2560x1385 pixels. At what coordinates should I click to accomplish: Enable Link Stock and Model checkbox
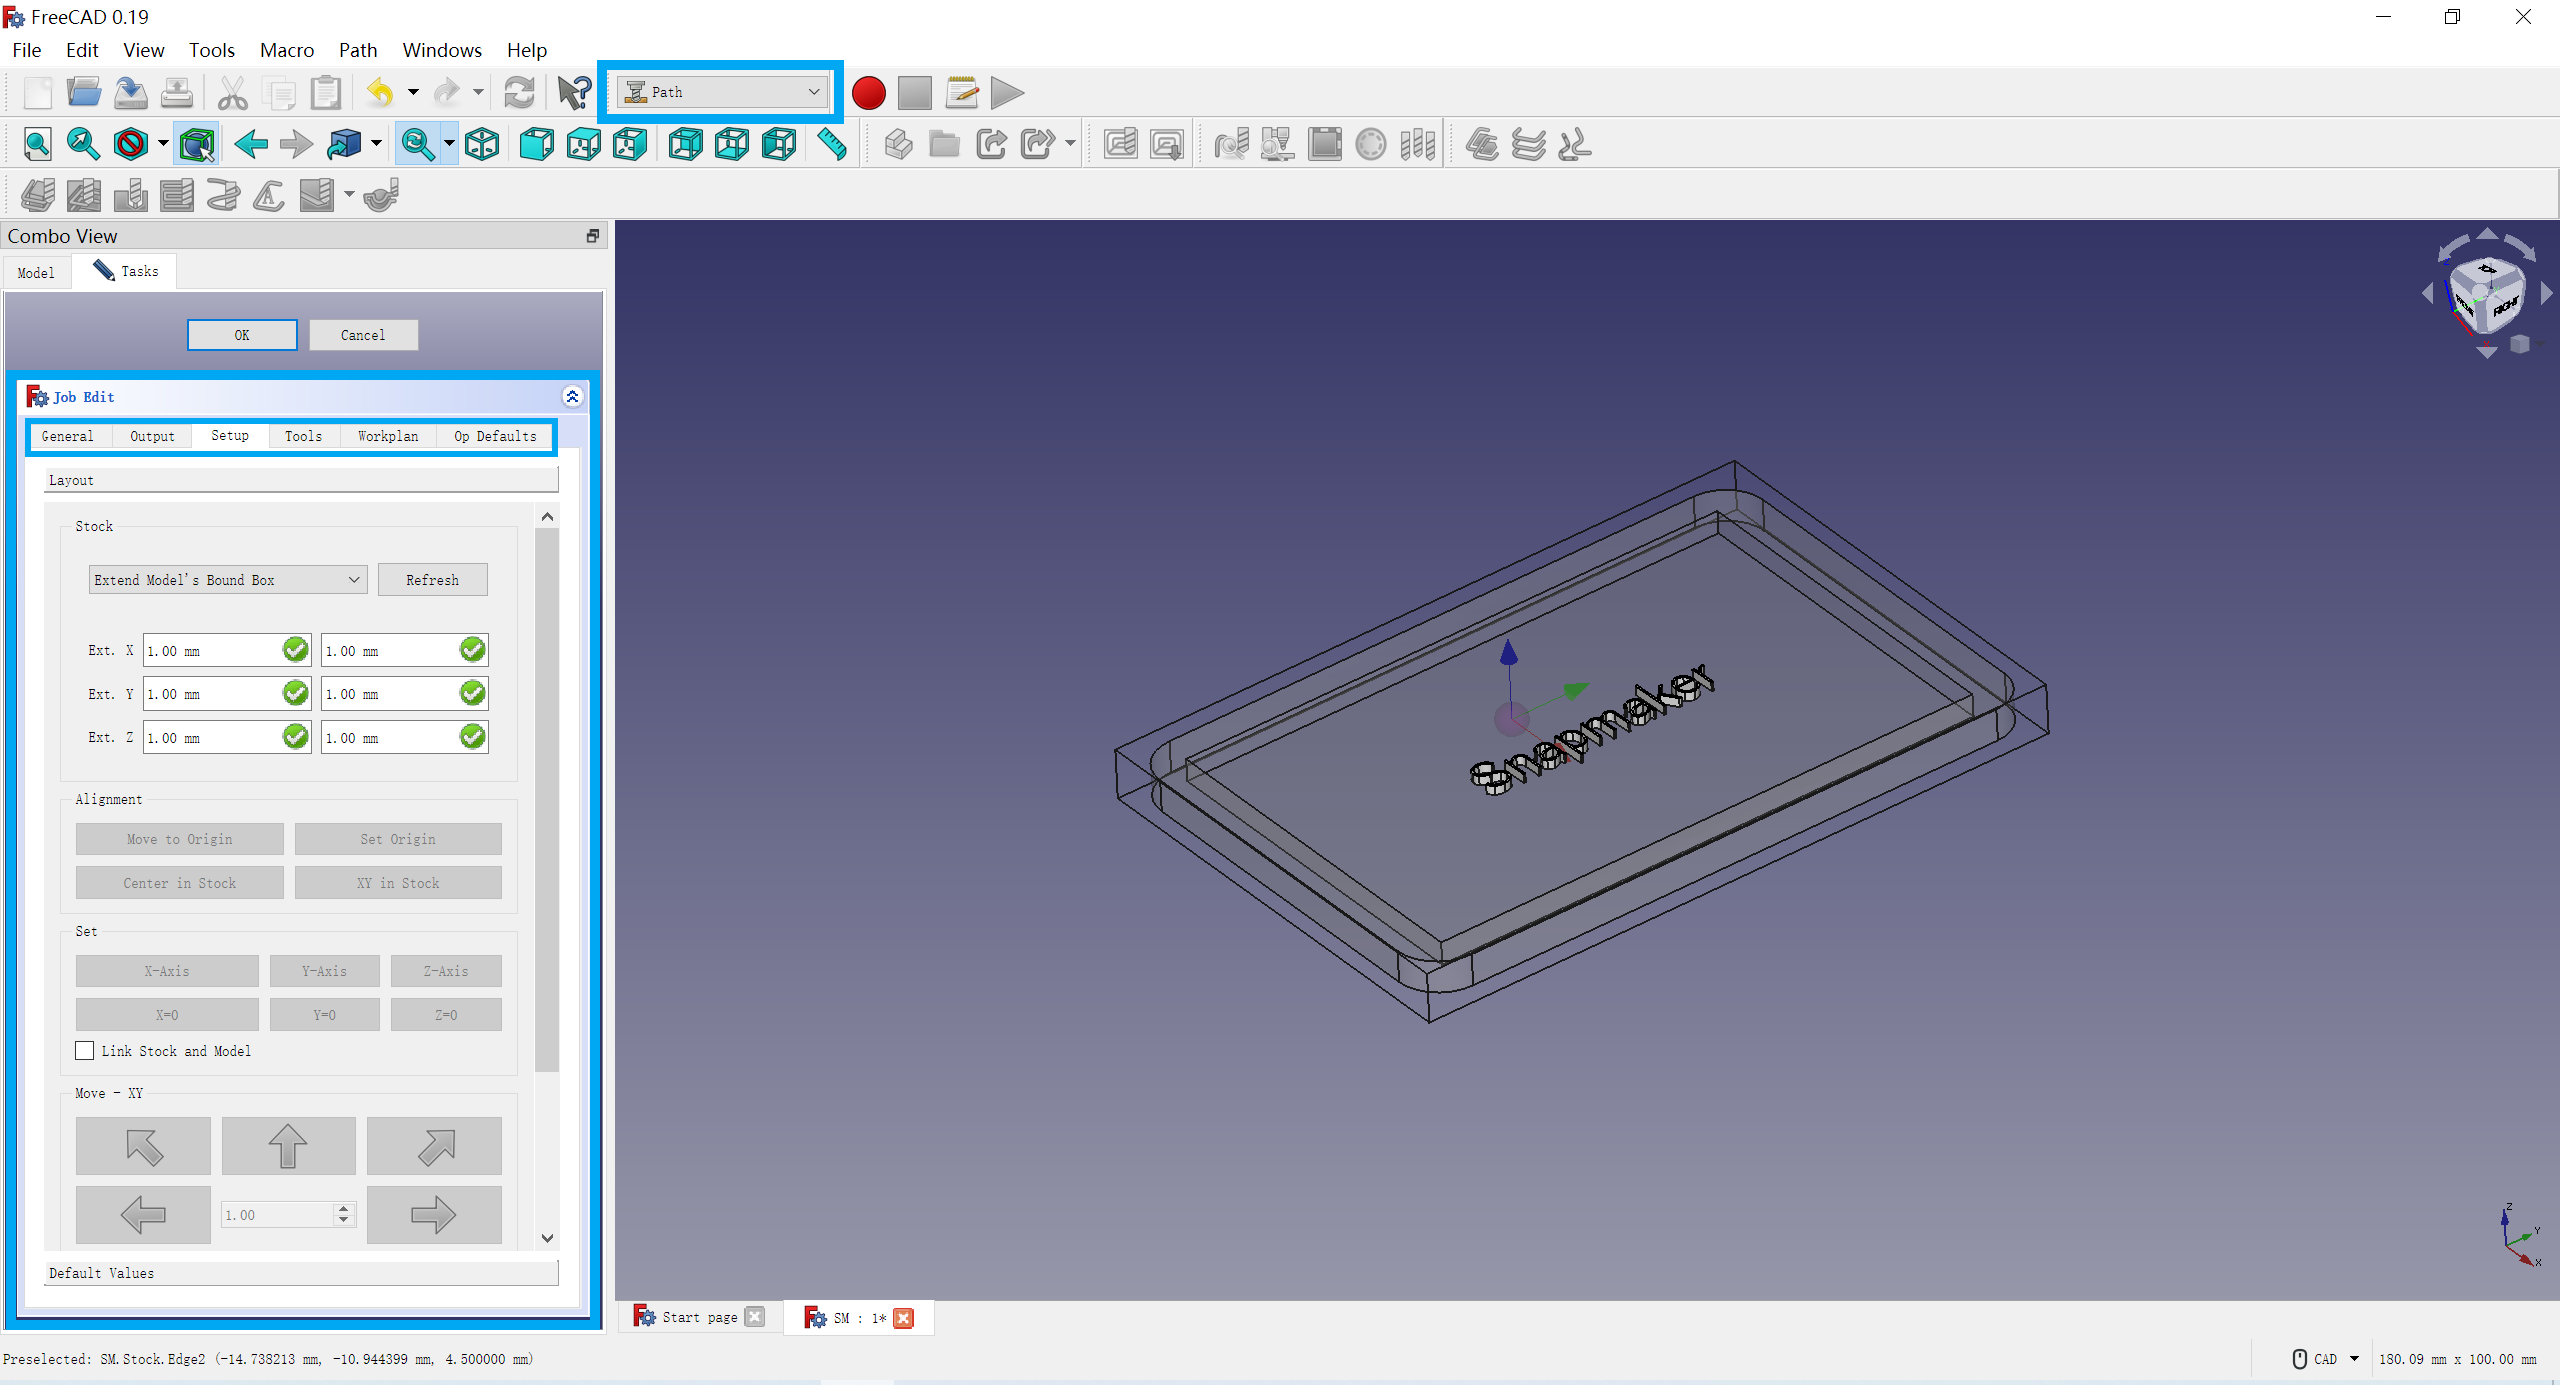click(85, 1051)
